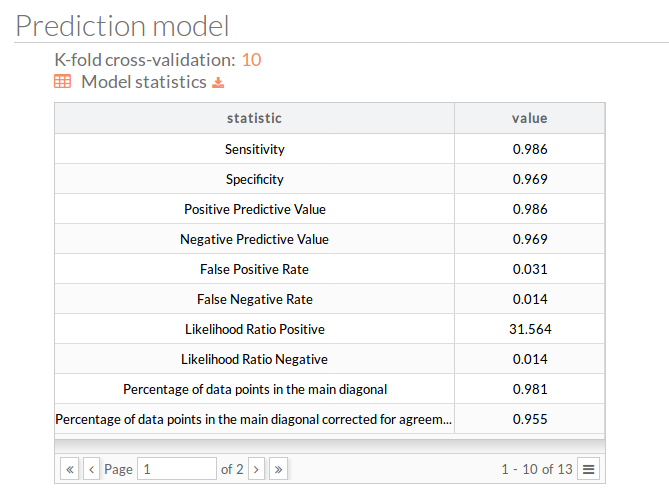Advance to the next page arrow
669x494 pixels.
[x=256, y=469]
